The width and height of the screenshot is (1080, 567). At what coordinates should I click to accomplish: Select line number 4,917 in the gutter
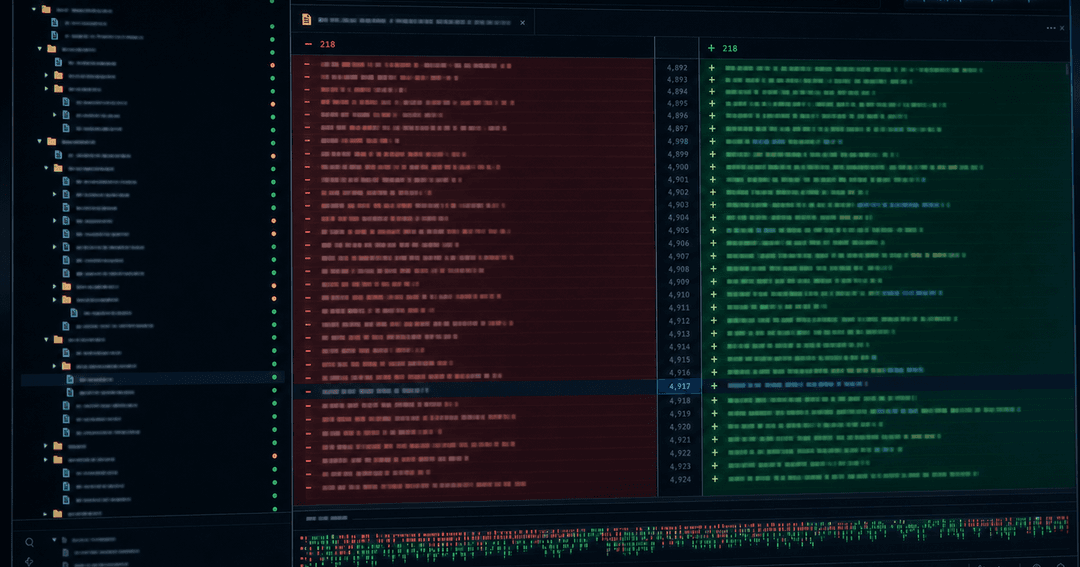pyautogui.click(x=679, y=386)
